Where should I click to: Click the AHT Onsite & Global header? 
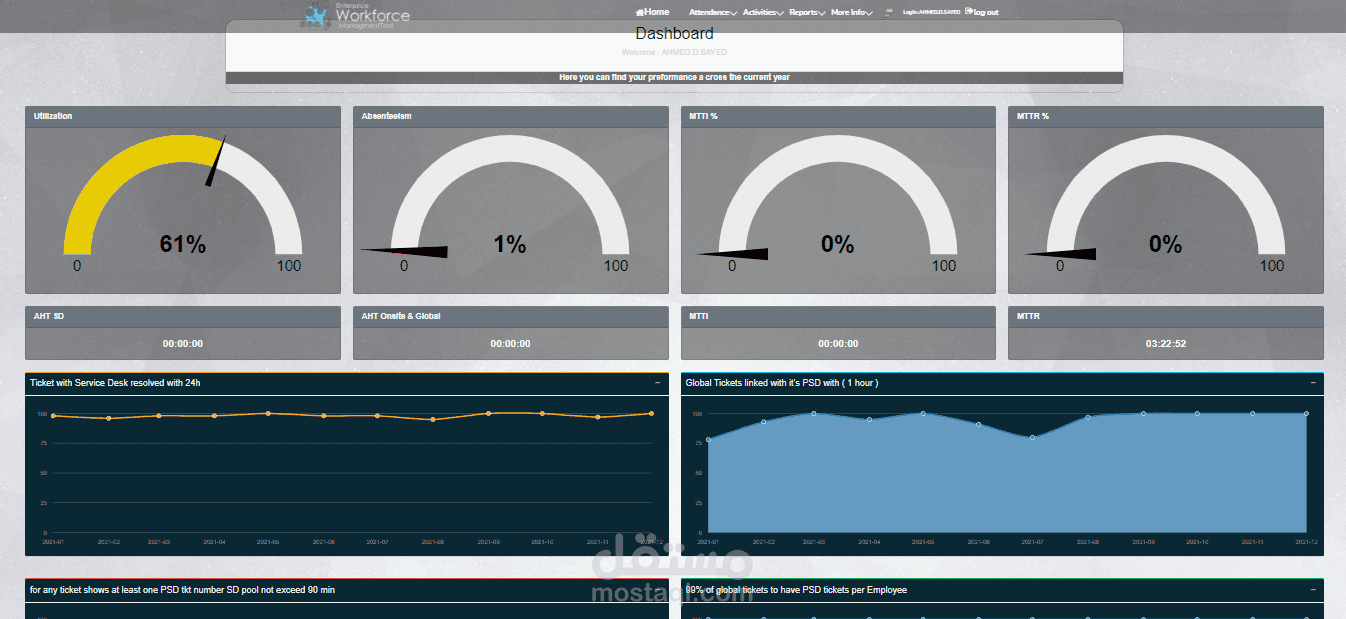pos(511,316)
